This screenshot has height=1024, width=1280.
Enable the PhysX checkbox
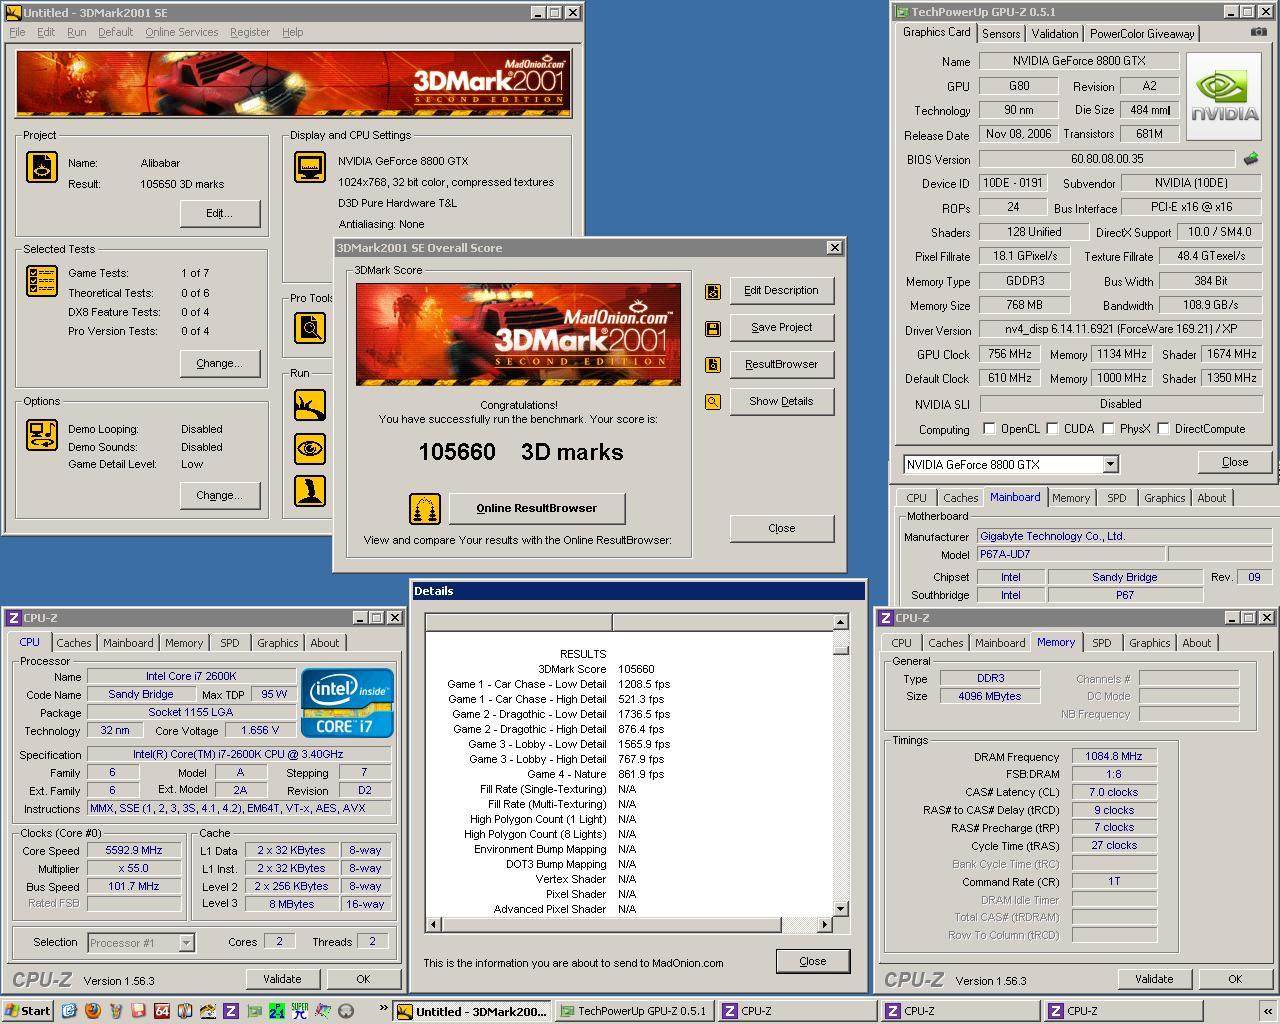[x=1108, y=429]
